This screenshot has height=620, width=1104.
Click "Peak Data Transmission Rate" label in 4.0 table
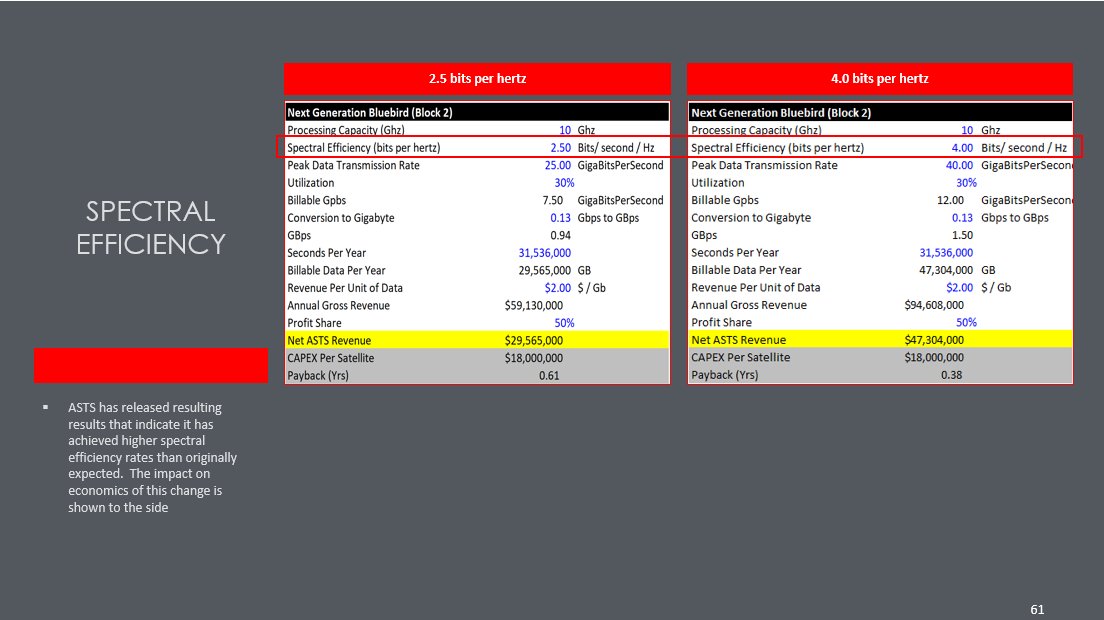point(764,165)
